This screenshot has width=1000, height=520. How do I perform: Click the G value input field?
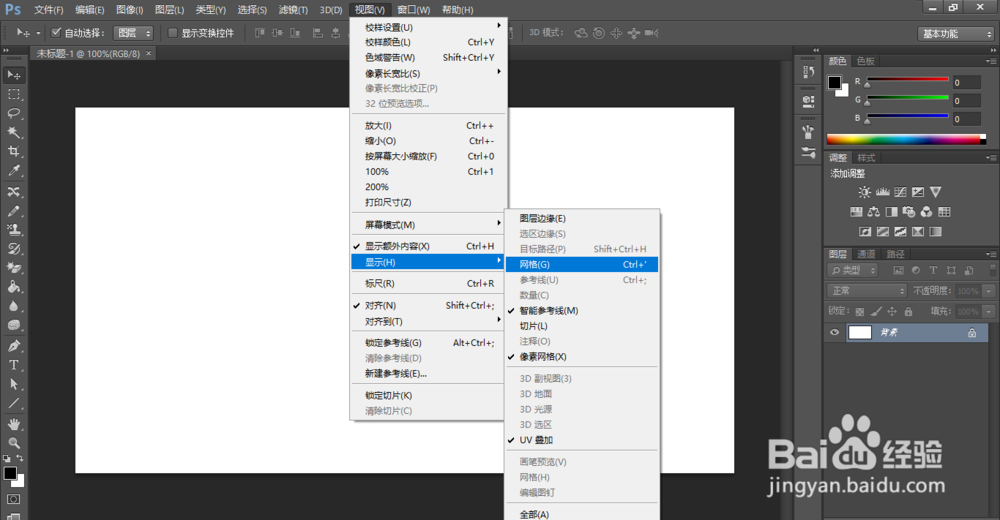[967, 101]
